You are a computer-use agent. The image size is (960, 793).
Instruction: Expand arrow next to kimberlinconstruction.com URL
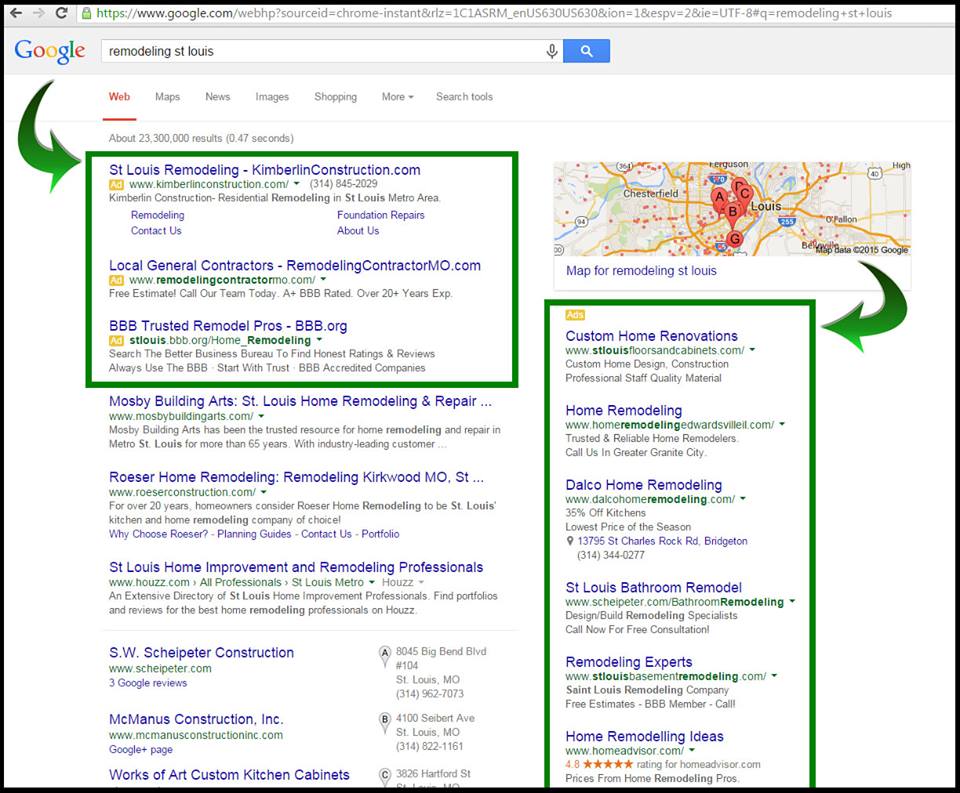pos(296,185)
